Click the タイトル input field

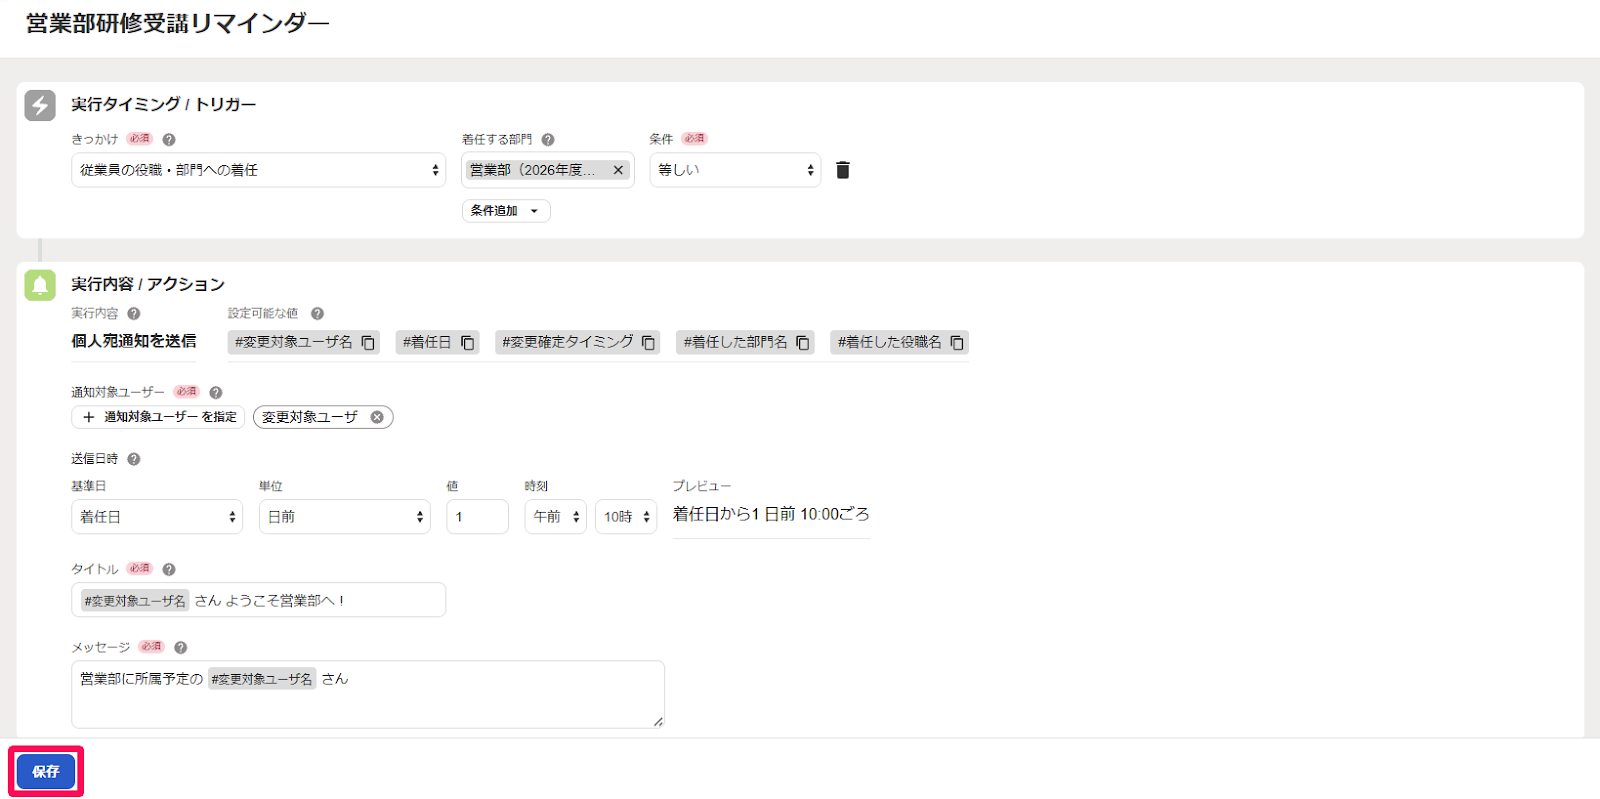click(x=259, y=600)
